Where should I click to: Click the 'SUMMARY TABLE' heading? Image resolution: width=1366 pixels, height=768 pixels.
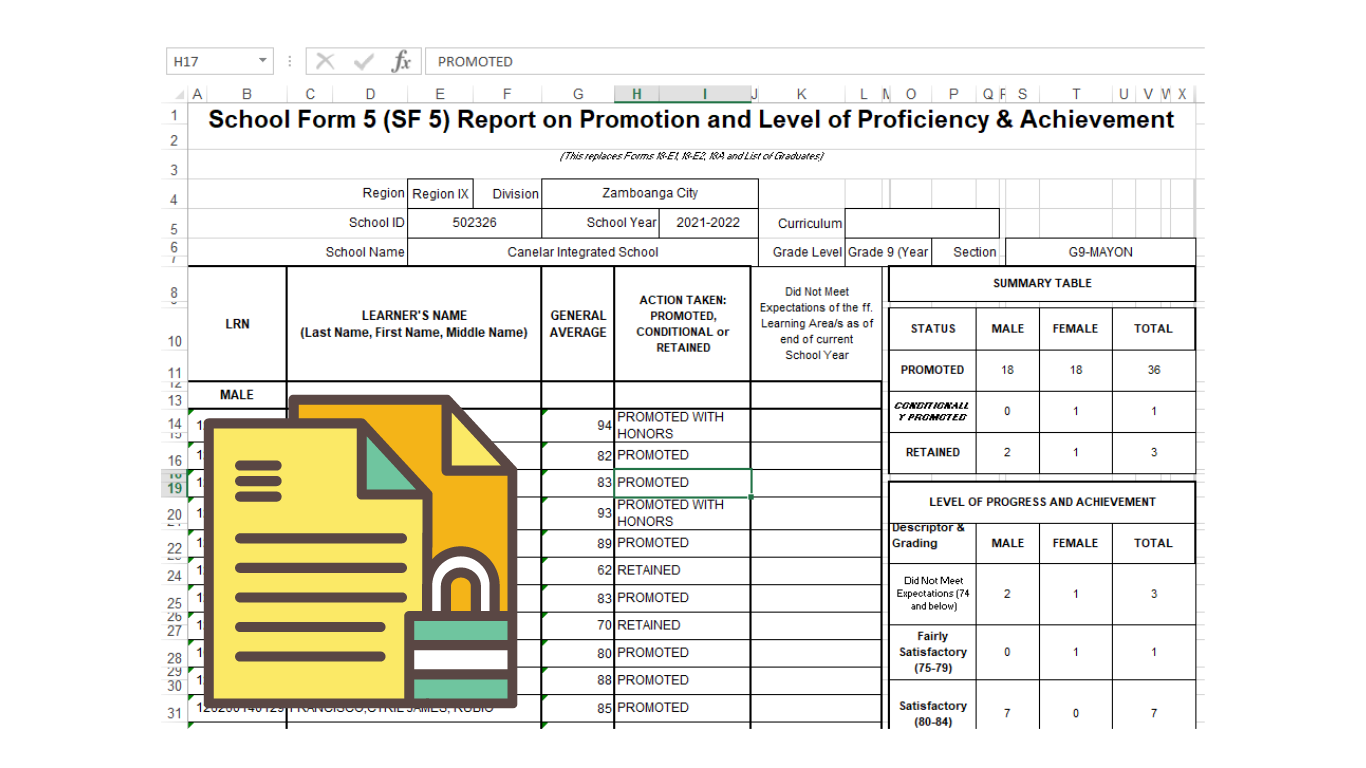tap(1042, 284)
